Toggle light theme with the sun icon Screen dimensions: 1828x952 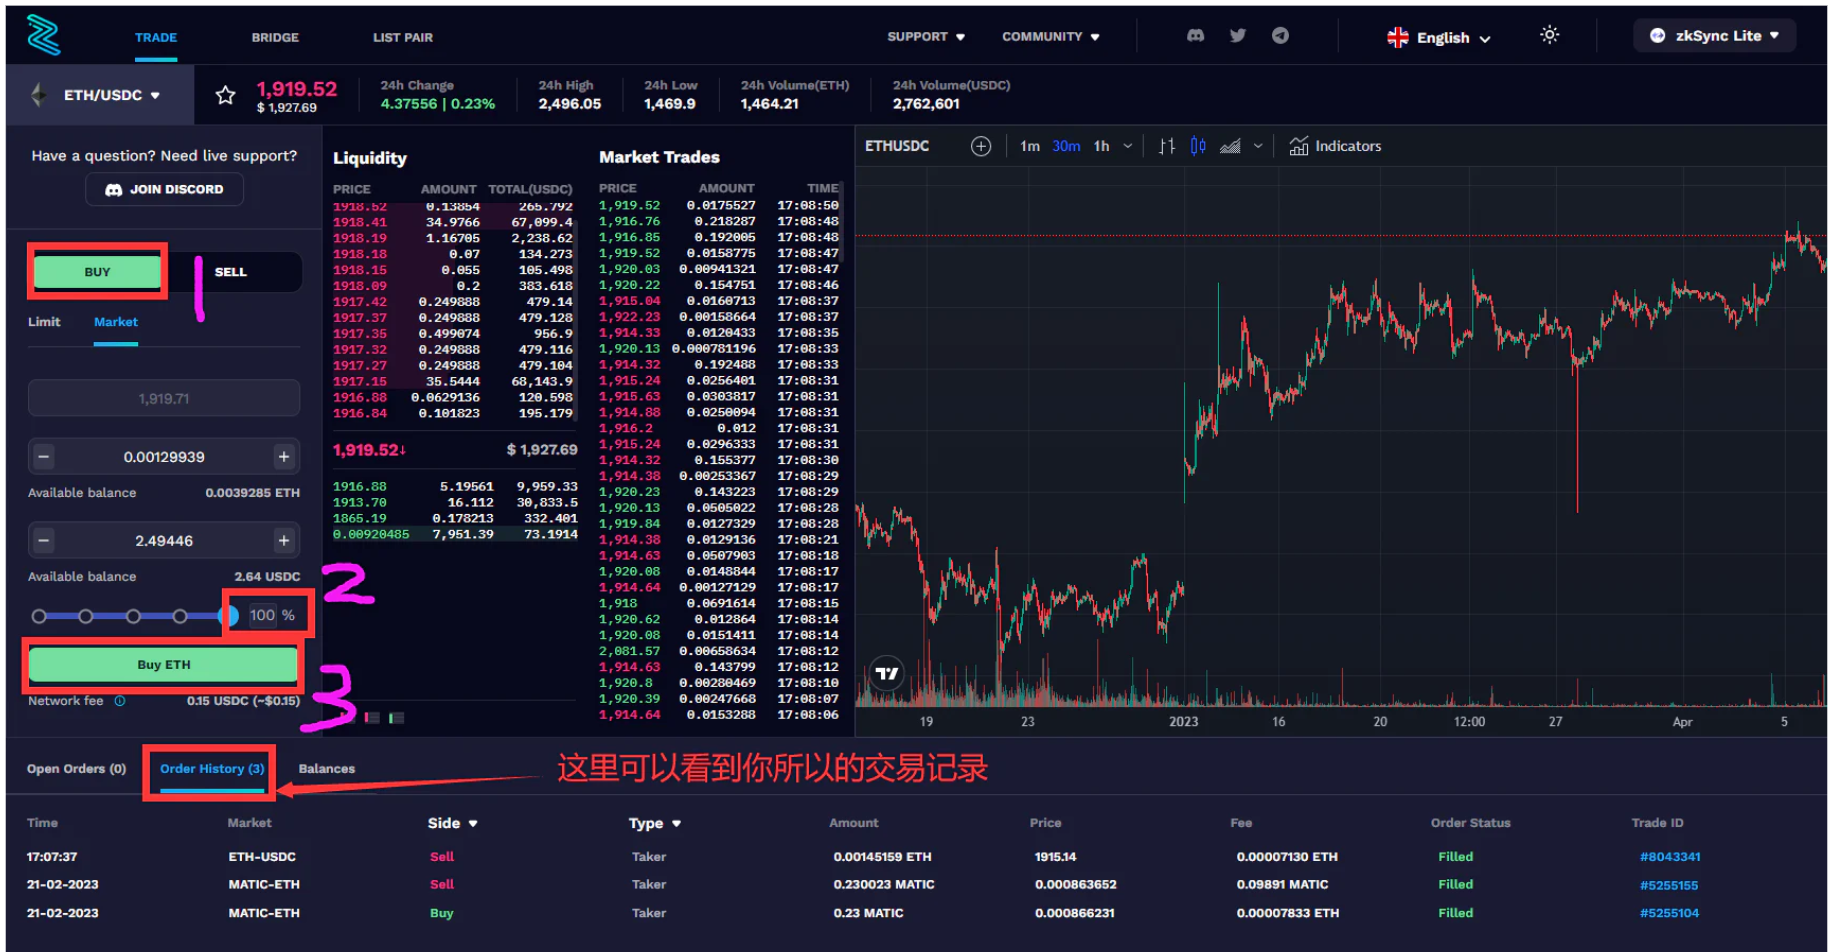(x=1549, y=35)
